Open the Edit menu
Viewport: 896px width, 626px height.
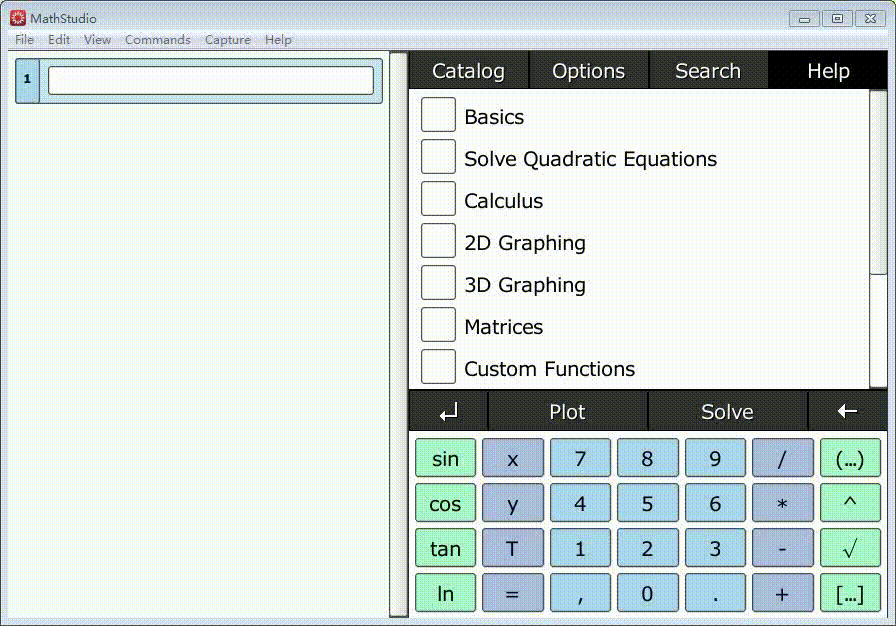pos(59,39)
